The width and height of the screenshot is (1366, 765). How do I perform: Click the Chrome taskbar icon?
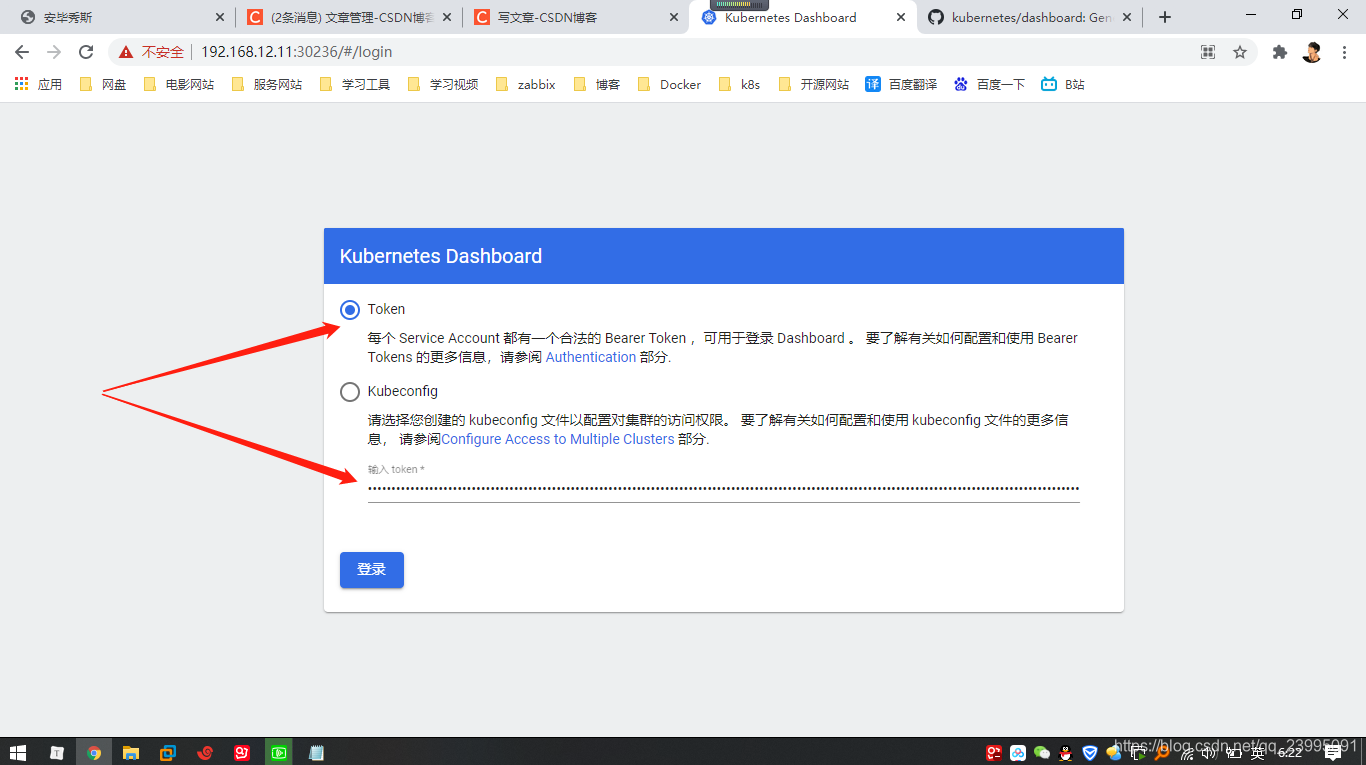[x=94, y=752]
